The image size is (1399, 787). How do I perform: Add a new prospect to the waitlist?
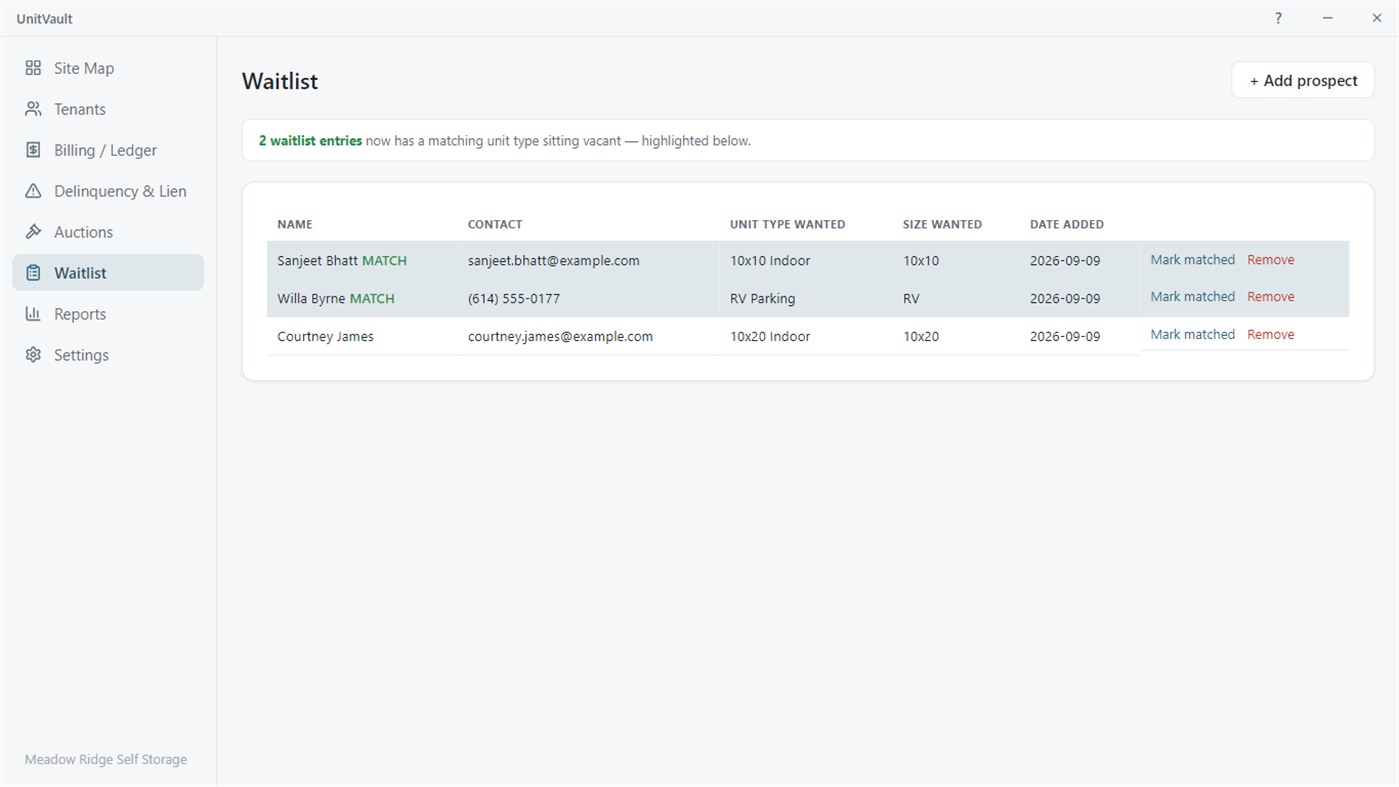point(1303,81)
